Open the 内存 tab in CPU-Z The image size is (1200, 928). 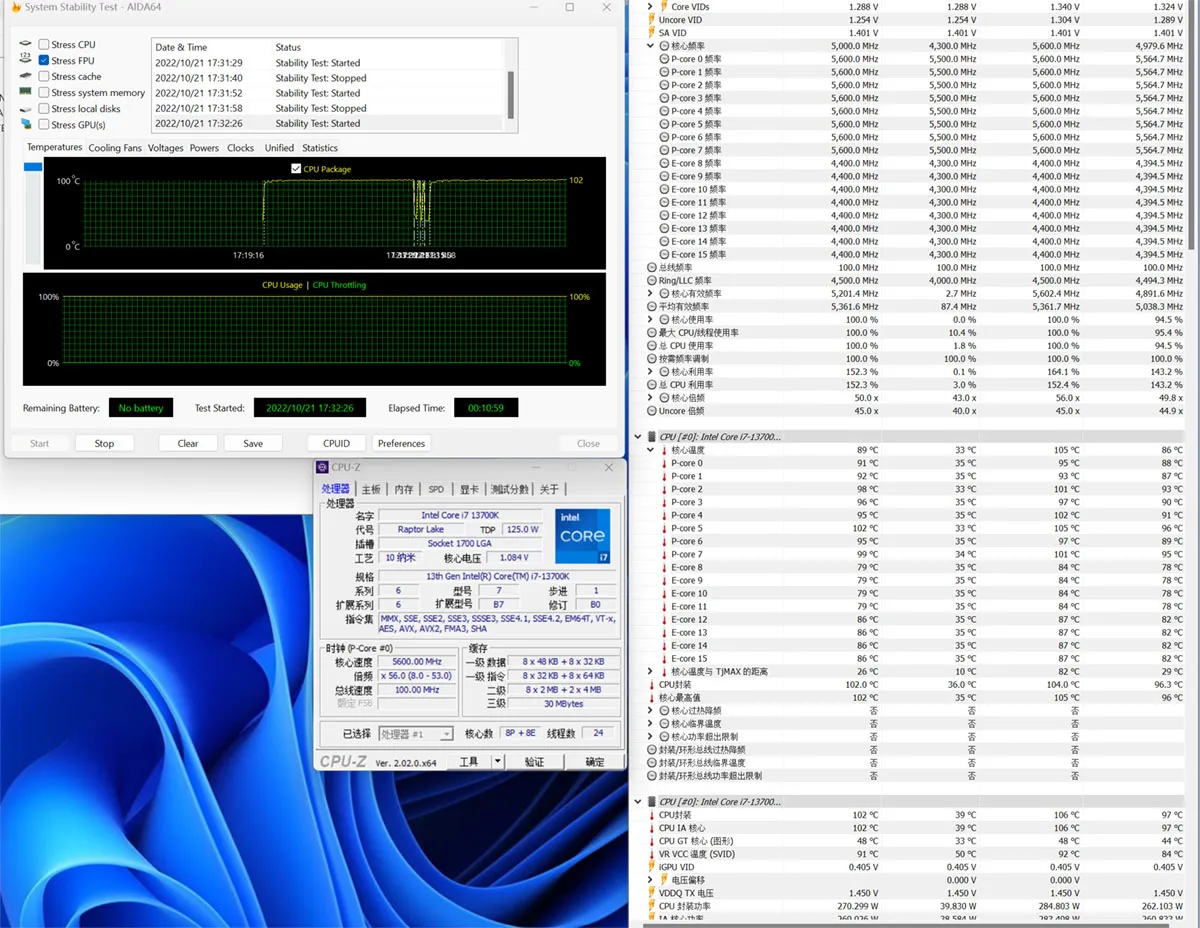[403, 489]
